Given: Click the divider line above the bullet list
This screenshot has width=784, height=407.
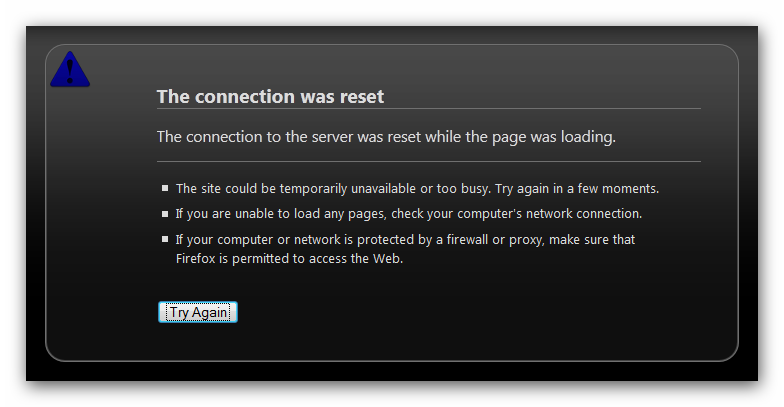Looking at the screenshot, I should [x=428, y=162].
